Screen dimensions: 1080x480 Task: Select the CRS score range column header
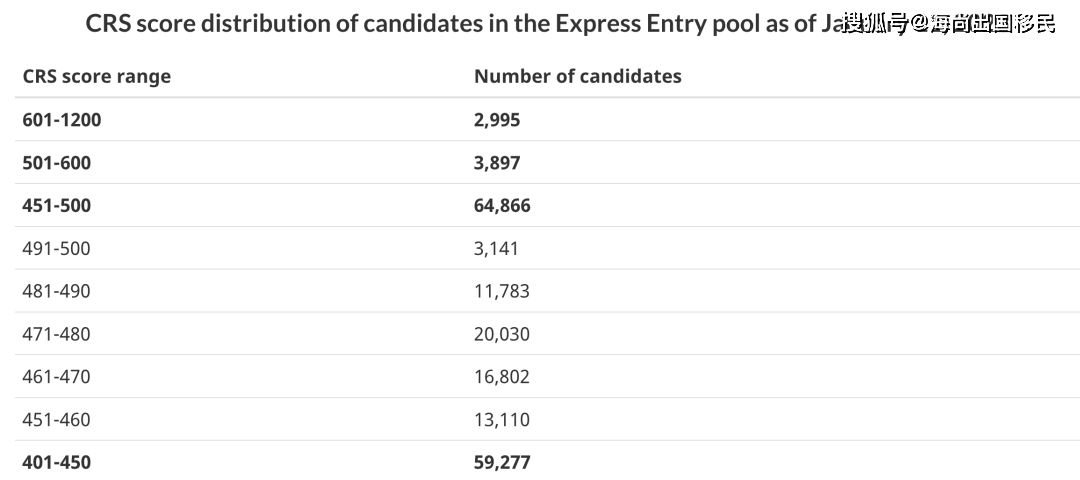click(96, 76)
